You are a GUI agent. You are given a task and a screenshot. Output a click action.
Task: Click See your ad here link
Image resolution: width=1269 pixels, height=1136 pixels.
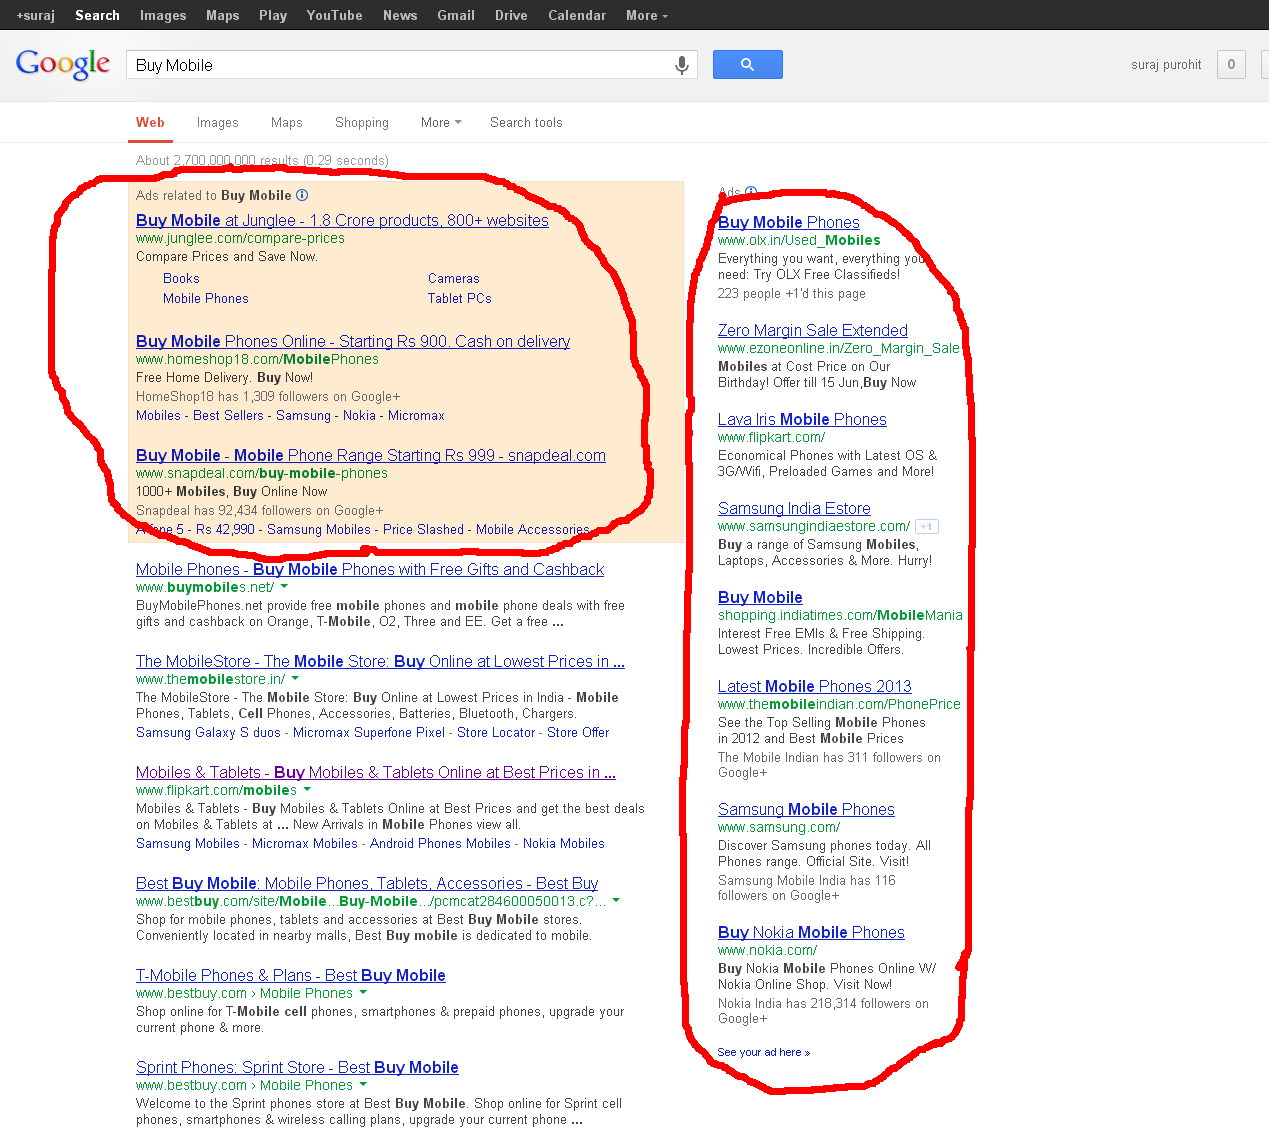(x=763, y=1052)
